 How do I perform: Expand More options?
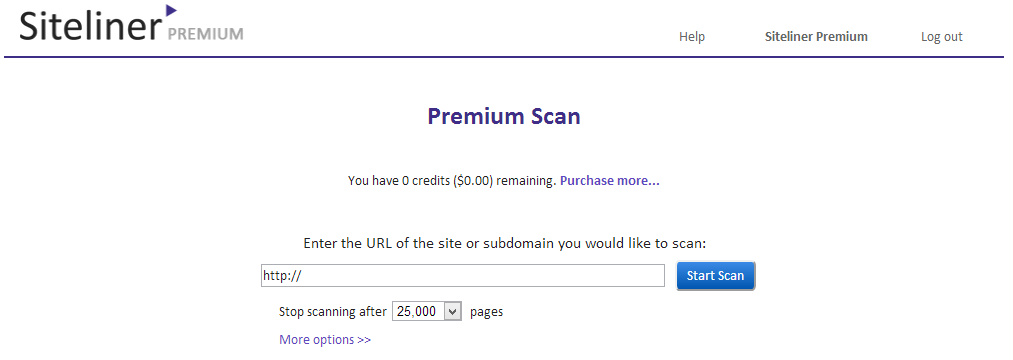pos(325,339)
